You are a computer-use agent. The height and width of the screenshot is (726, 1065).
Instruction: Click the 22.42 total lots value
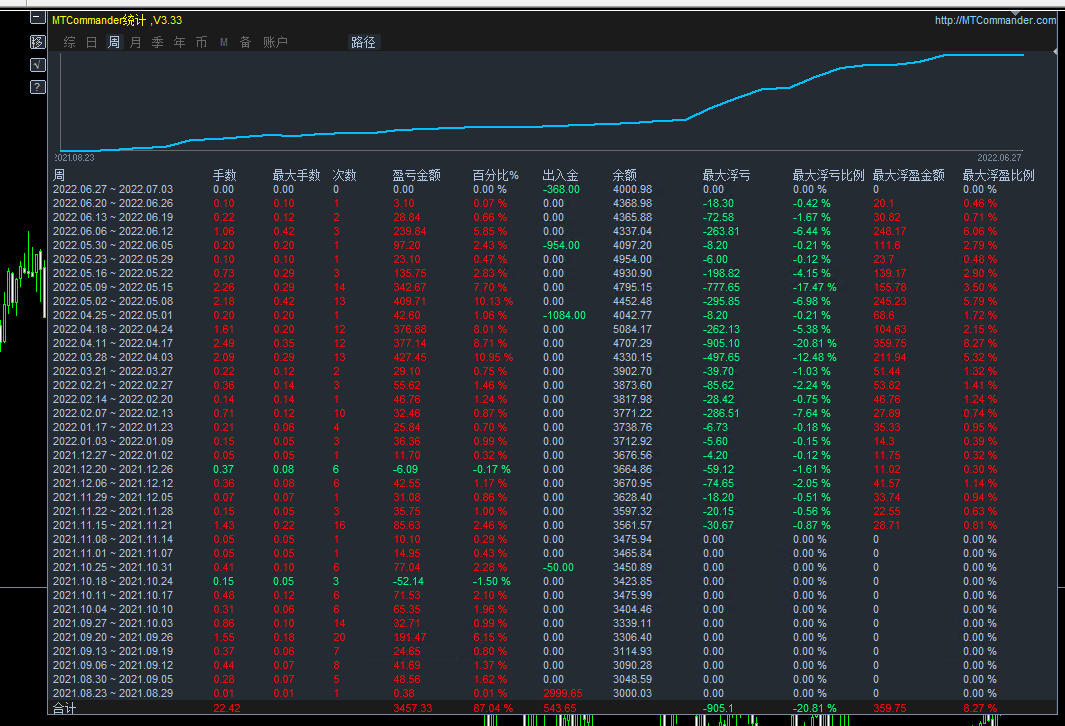pos(227,708)
